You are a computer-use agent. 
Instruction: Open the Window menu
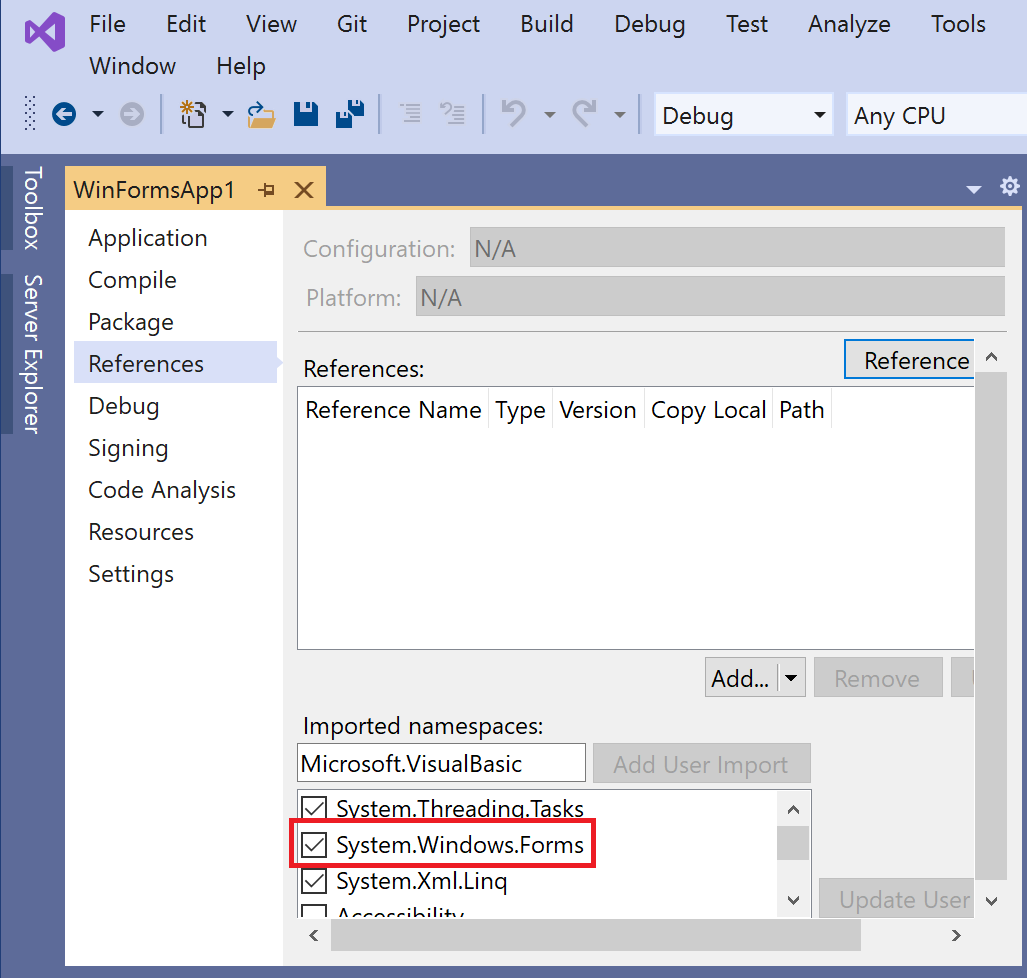click(x=132, y=66)
